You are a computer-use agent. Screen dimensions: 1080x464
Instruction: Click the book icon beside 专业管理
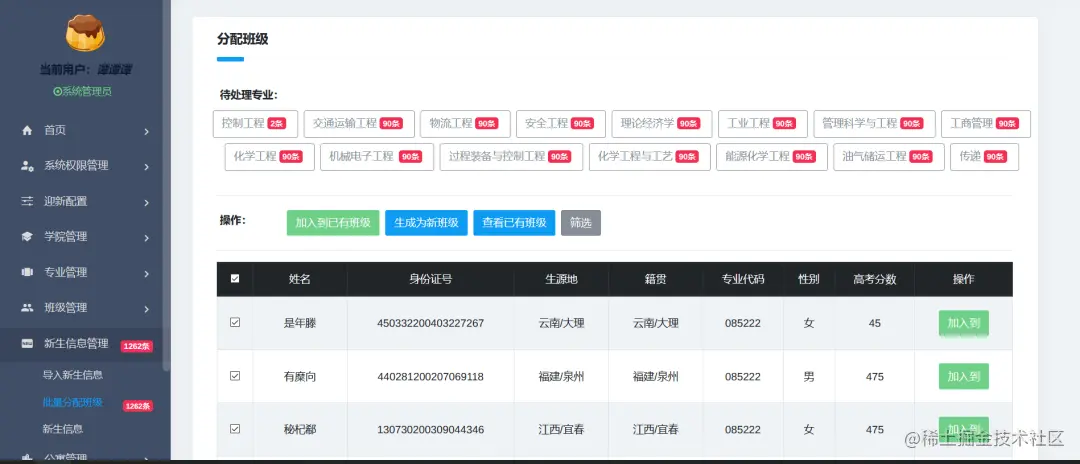pos(28,273)
